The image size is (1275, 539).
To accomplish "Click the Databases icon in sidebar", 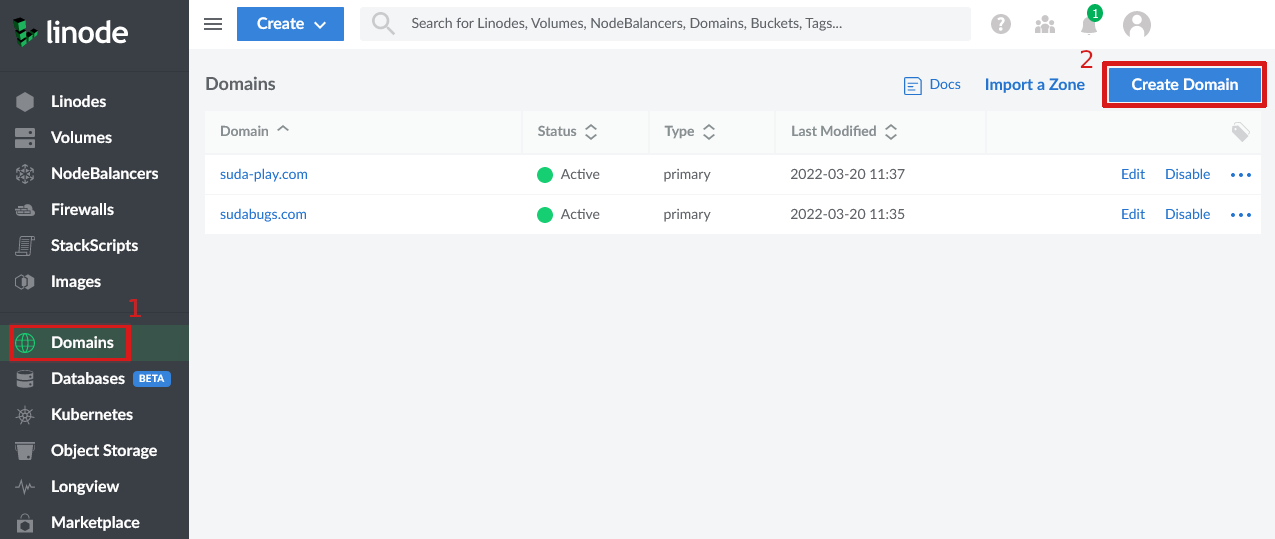I will (x=25, y=379).
